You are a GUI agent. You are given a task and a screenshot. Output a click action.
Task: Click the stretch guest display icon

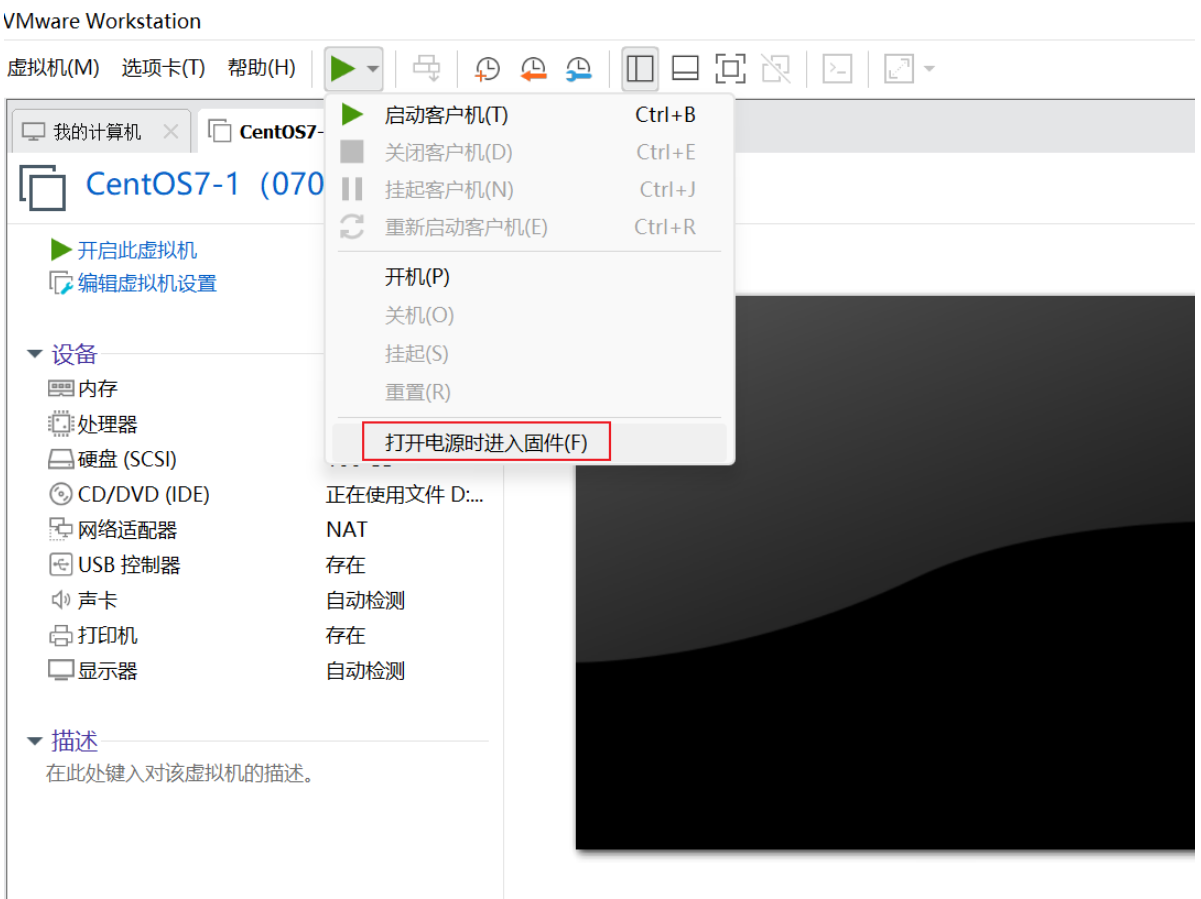coord(899,68)
